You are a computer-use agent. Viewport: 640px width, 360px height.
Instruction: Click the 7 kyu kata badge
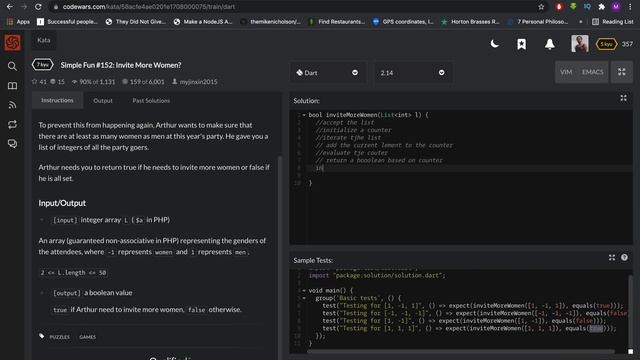coord(42,65)
